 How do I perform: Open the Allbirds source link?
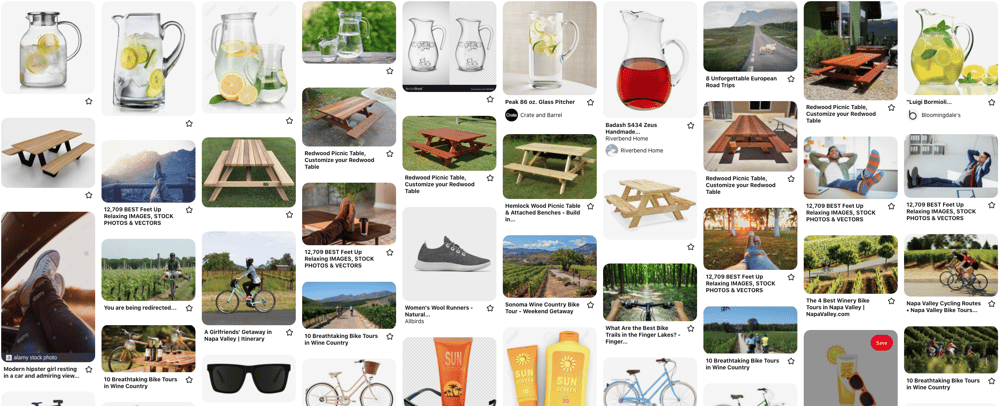(x=415, y=322)
